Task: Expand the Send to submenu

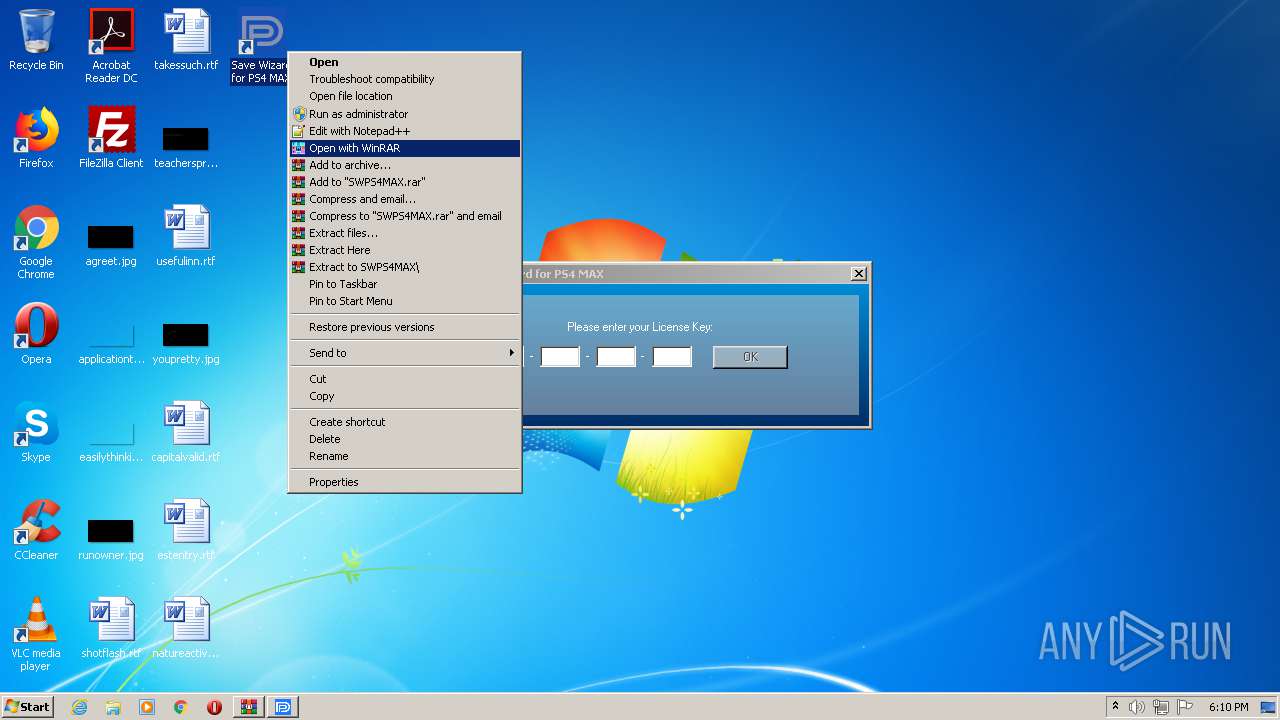Action: click(x=404, y=353)
